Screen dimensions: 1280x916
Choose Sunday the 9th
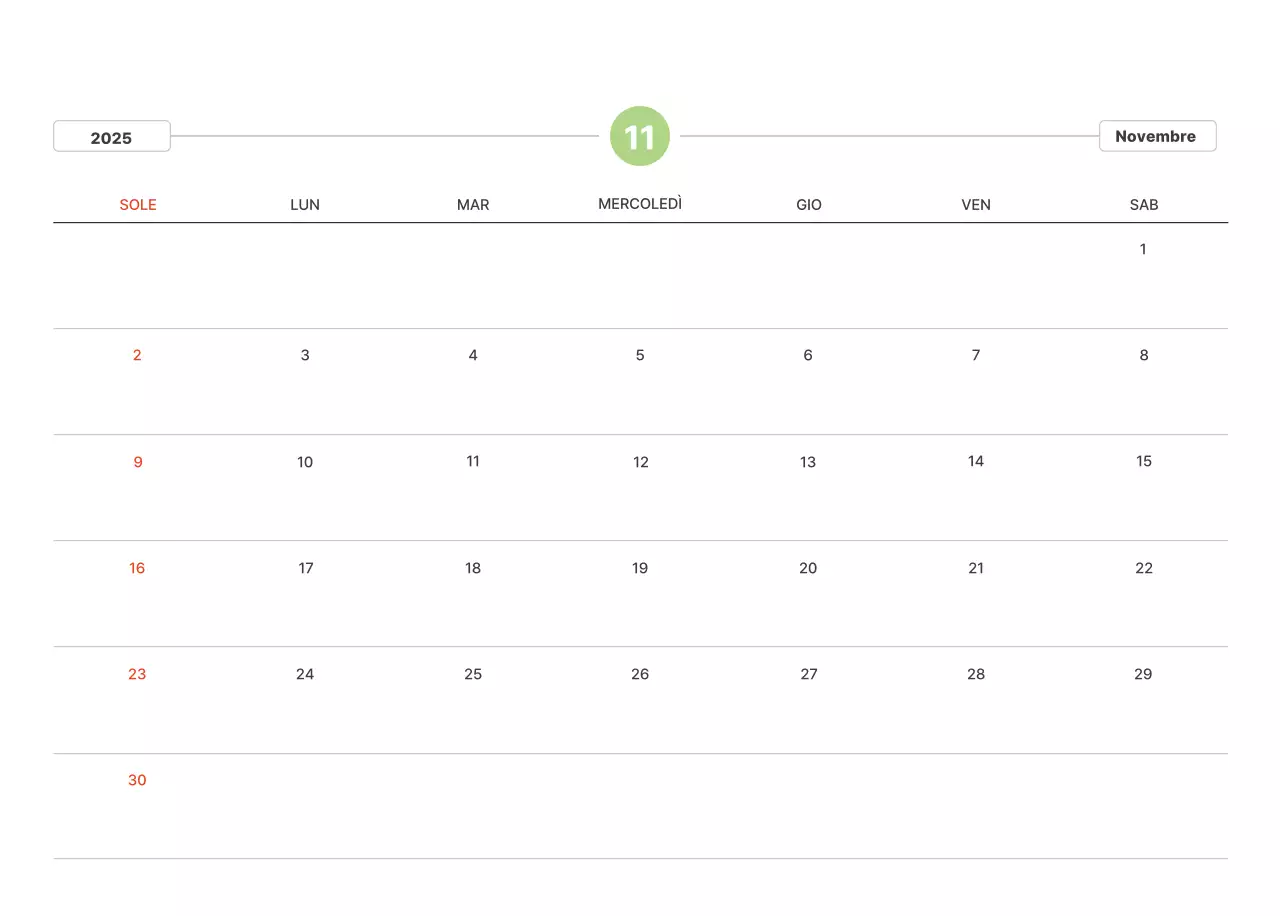point(138,462)
